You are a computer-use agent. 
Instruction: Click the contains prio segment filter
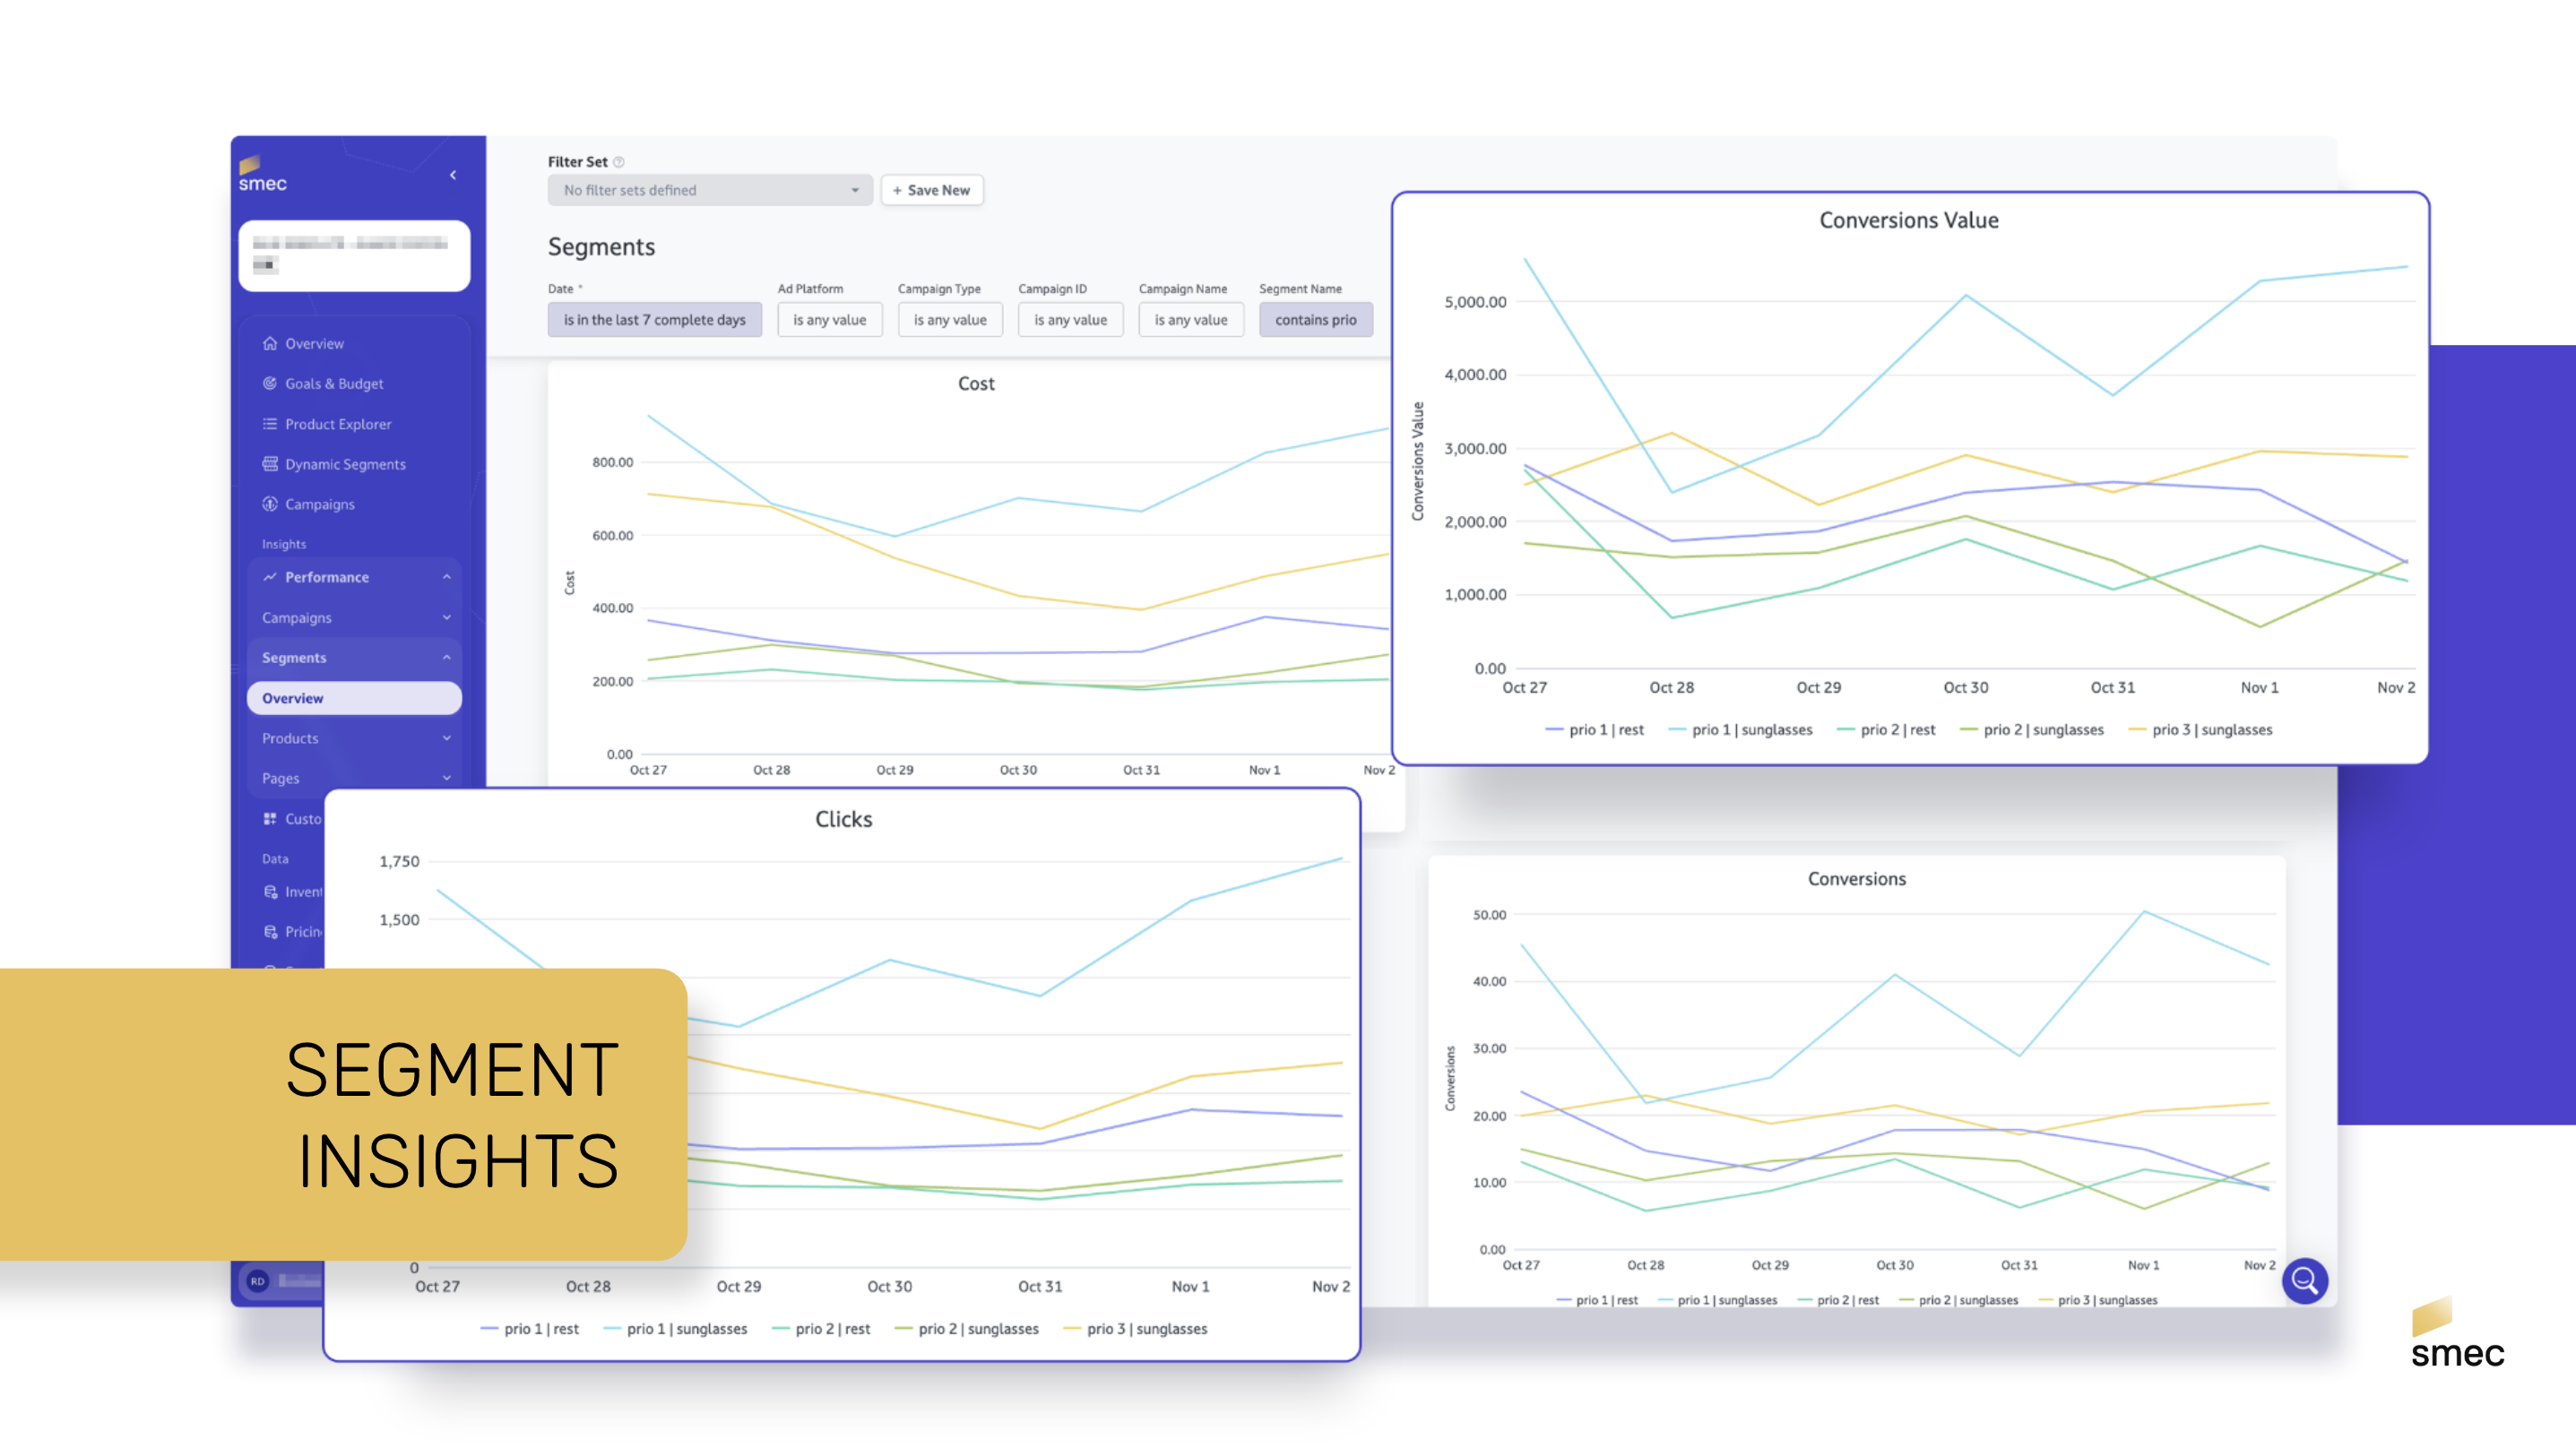pos(1314,320)
